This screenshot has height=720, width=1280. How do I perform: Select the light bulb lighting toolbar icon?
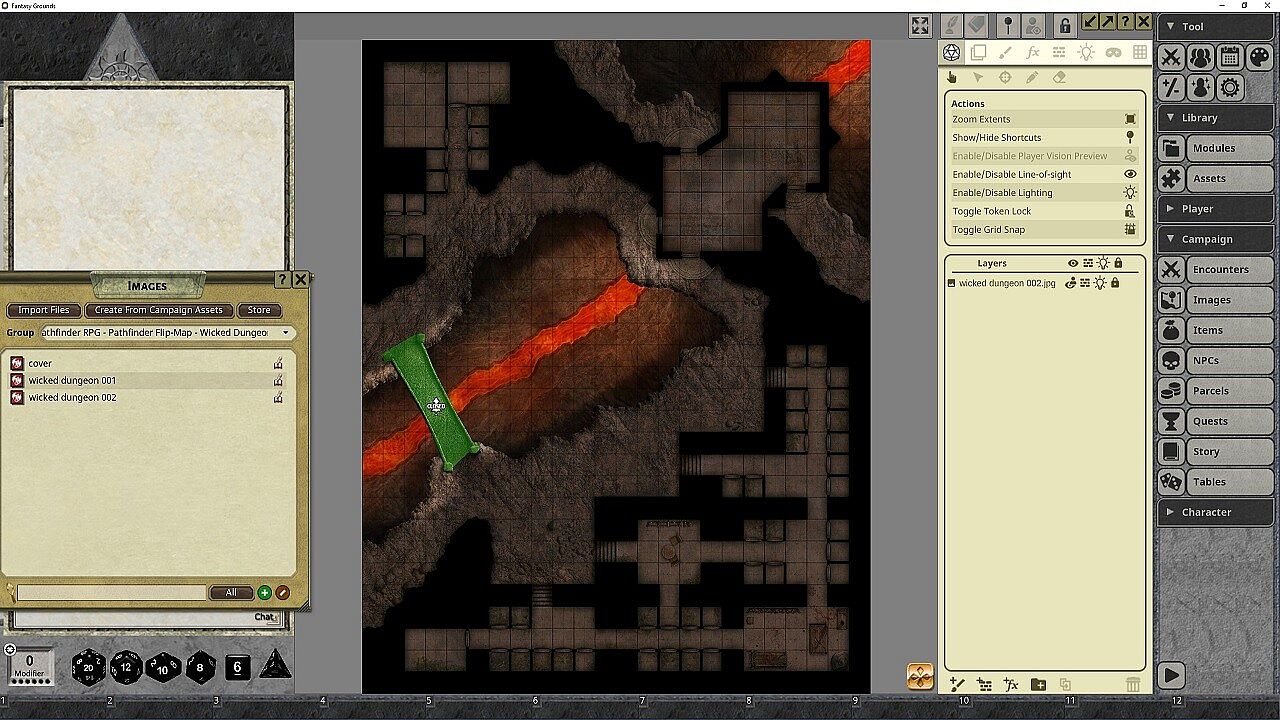click(1086, 53)
